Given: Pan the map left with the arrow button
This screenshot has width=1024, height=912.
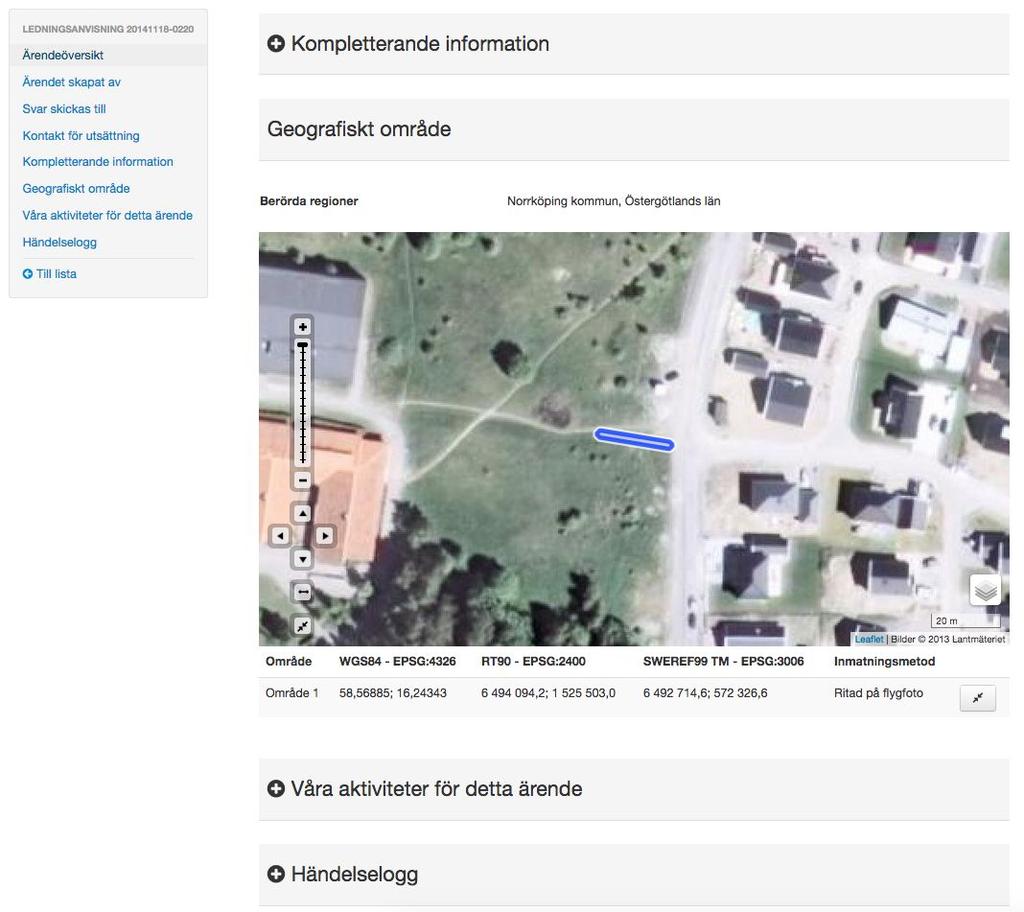Looking at the screenshot, I should [x=280, y=536].
